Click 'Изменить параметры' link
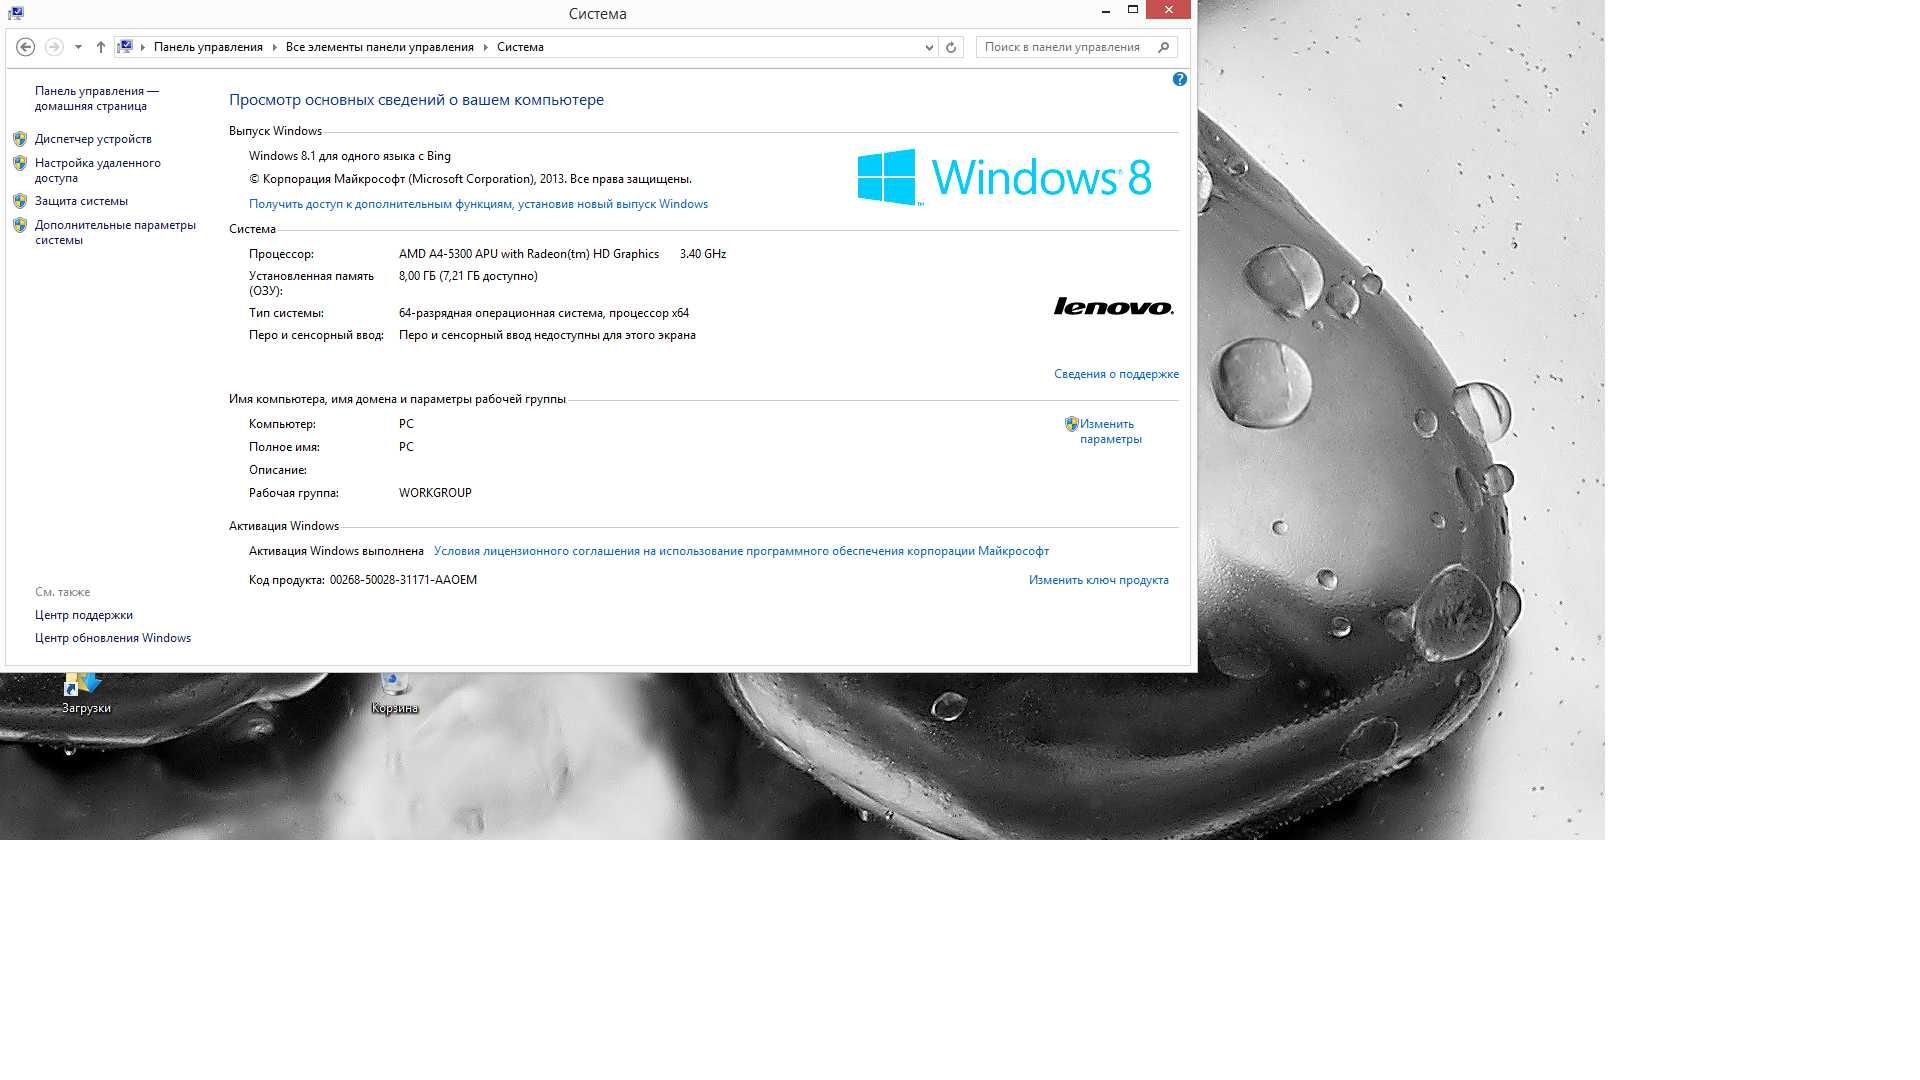 point(1110,431)
